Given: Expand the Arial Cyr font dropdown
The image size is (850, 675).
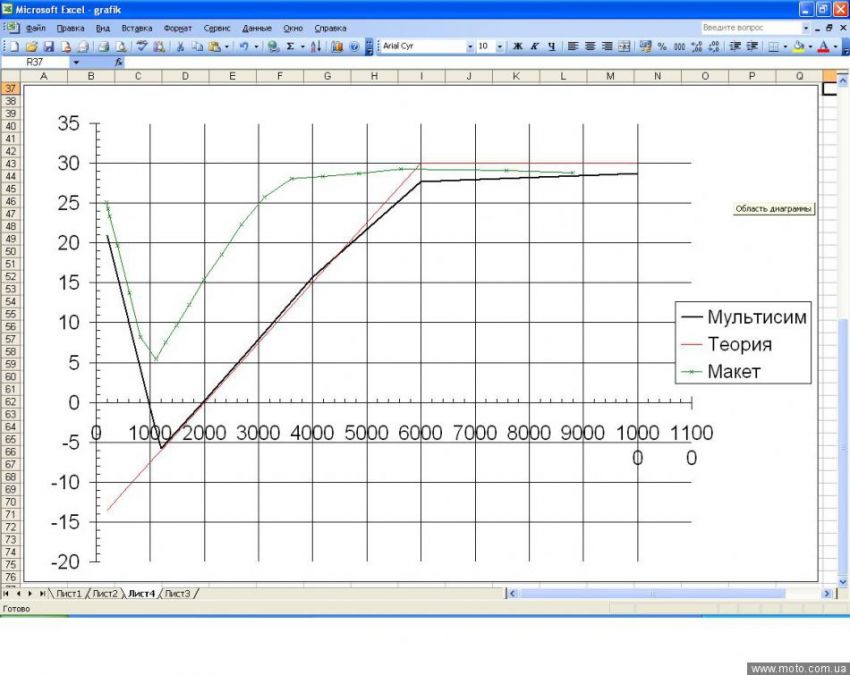Looking at the screenshot, I should (x=470, y=46).
